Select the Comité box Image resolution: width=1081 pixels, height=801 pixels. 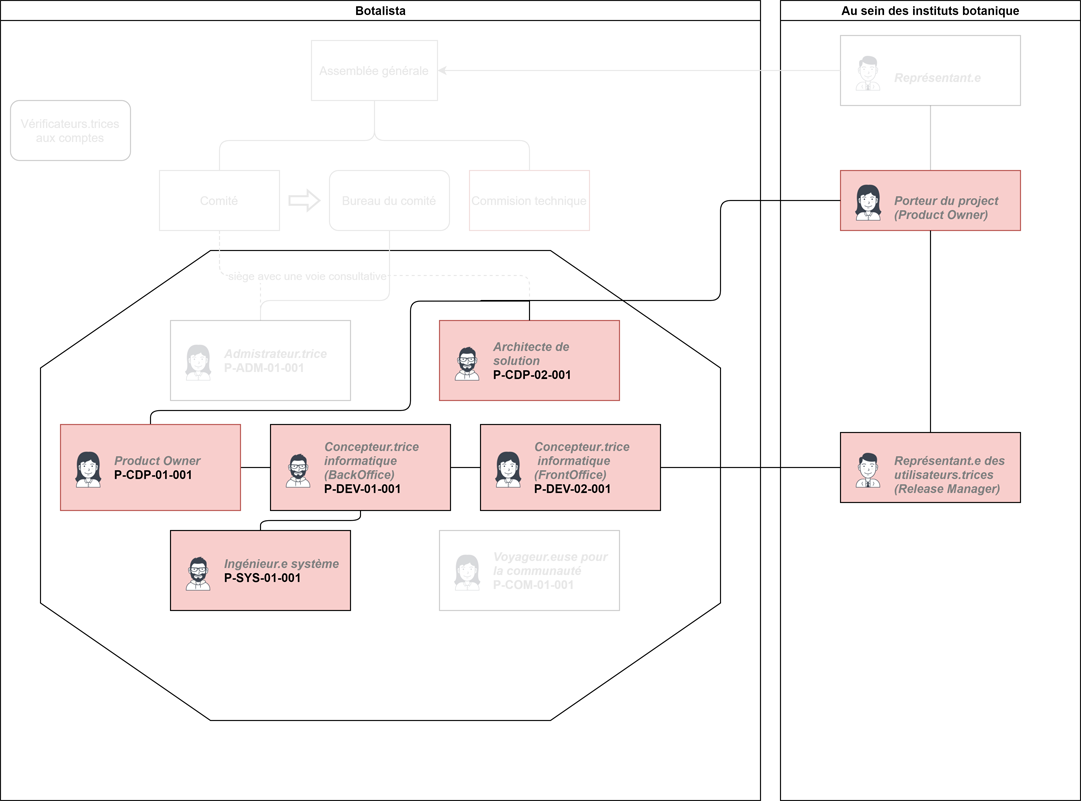pos(219,201)
